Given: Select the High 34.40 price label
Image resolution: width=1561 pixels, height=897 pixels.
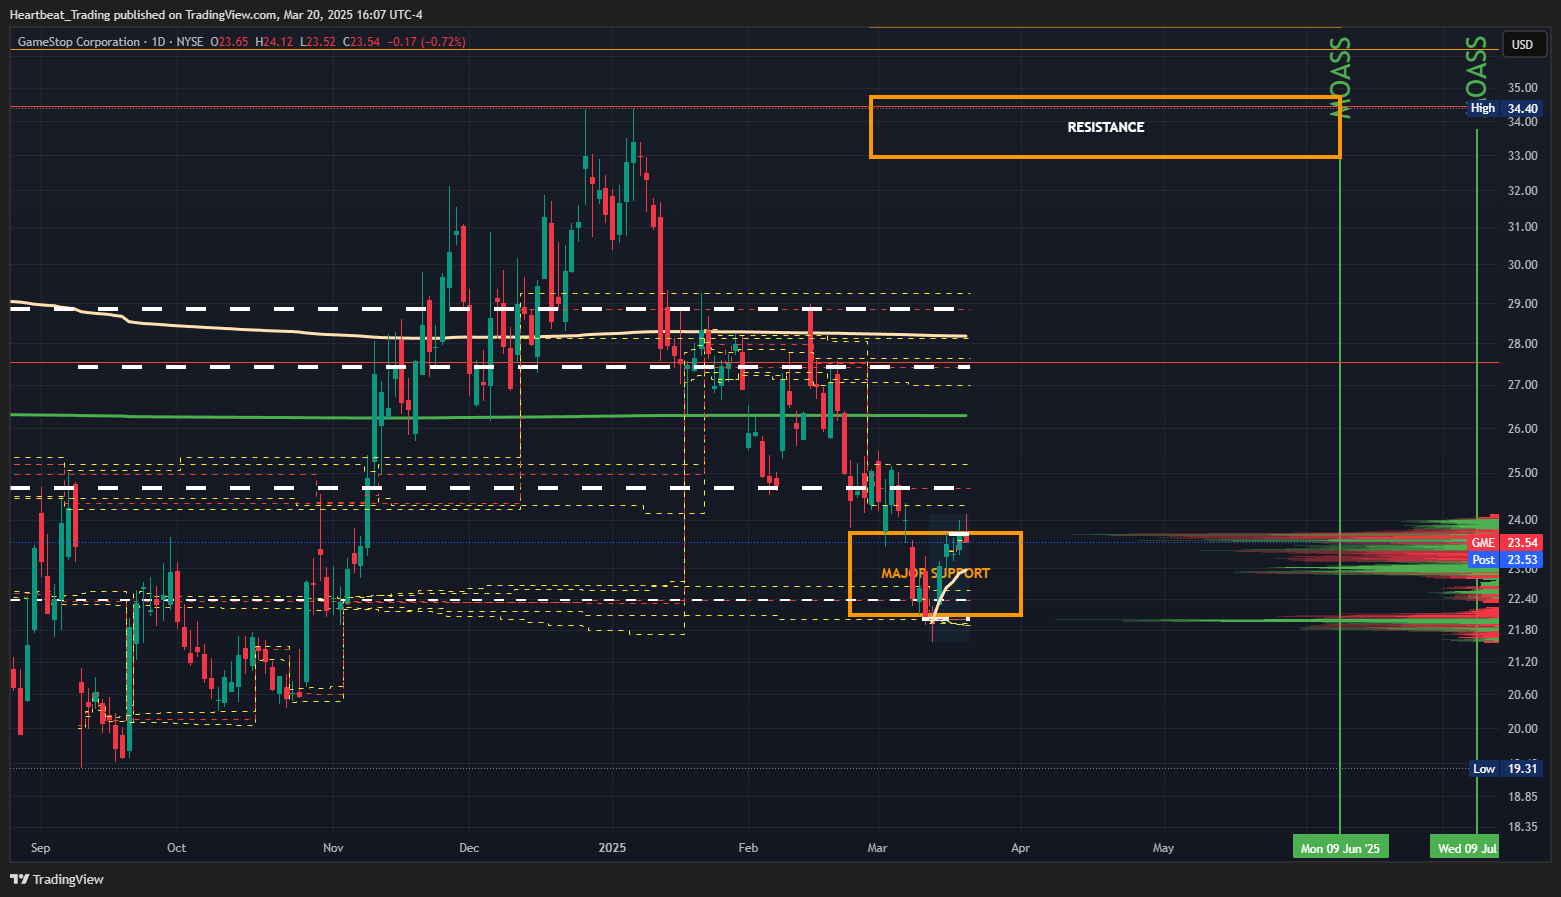Looking at the screenshot, I should [1505, 108].
